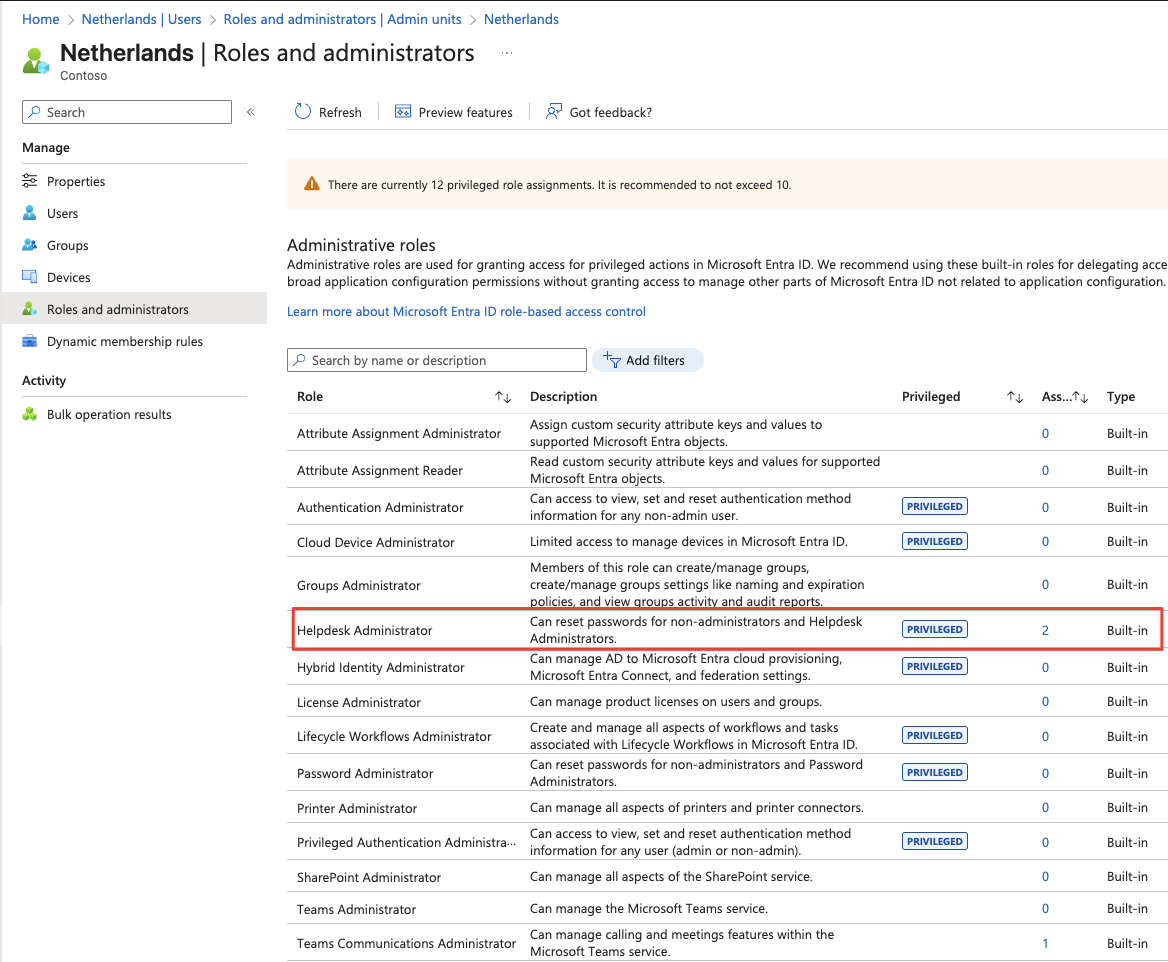Viewport: 1168px width, 962px height.
Task: Sort by Assignments column arrows
Action: (x=1080, y=397)
